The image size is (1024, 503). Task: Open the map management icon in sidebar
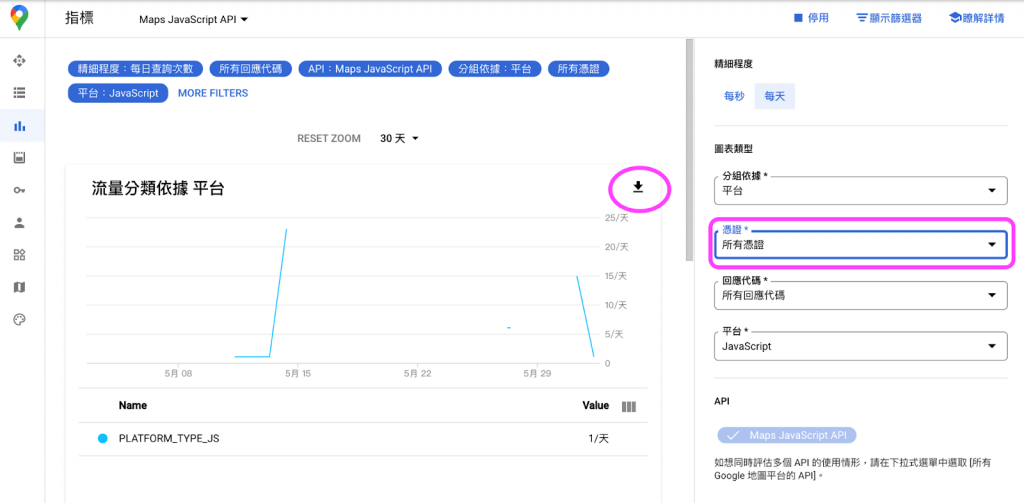20,287
